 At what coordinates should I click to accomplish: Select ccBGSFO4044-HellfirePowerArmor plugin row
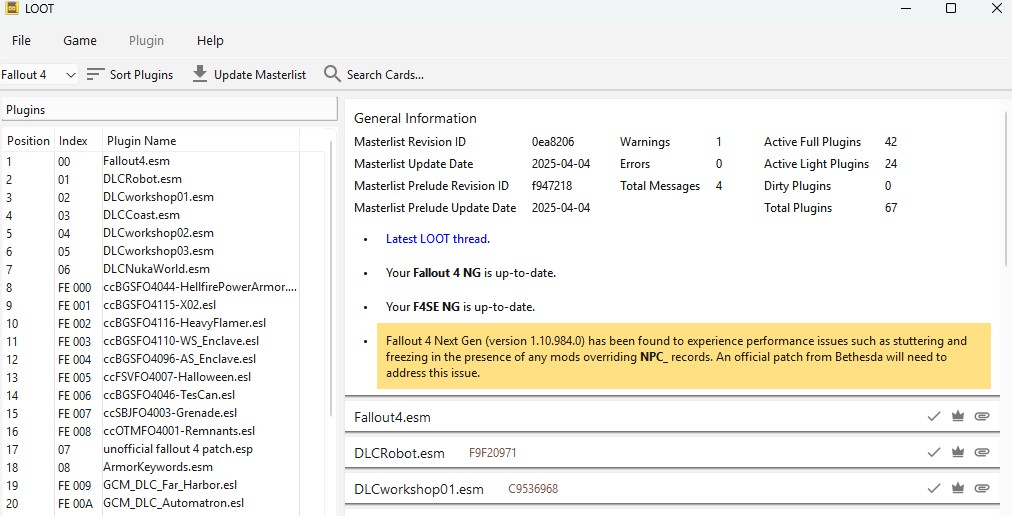tap(151, 287)
